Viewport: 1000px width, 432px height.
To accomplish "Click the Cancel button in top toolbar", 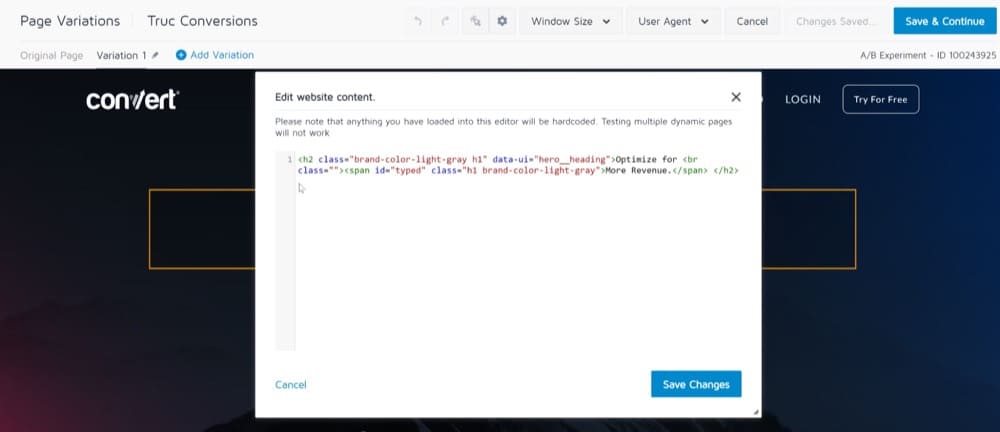I will click(x=752, y=21).
